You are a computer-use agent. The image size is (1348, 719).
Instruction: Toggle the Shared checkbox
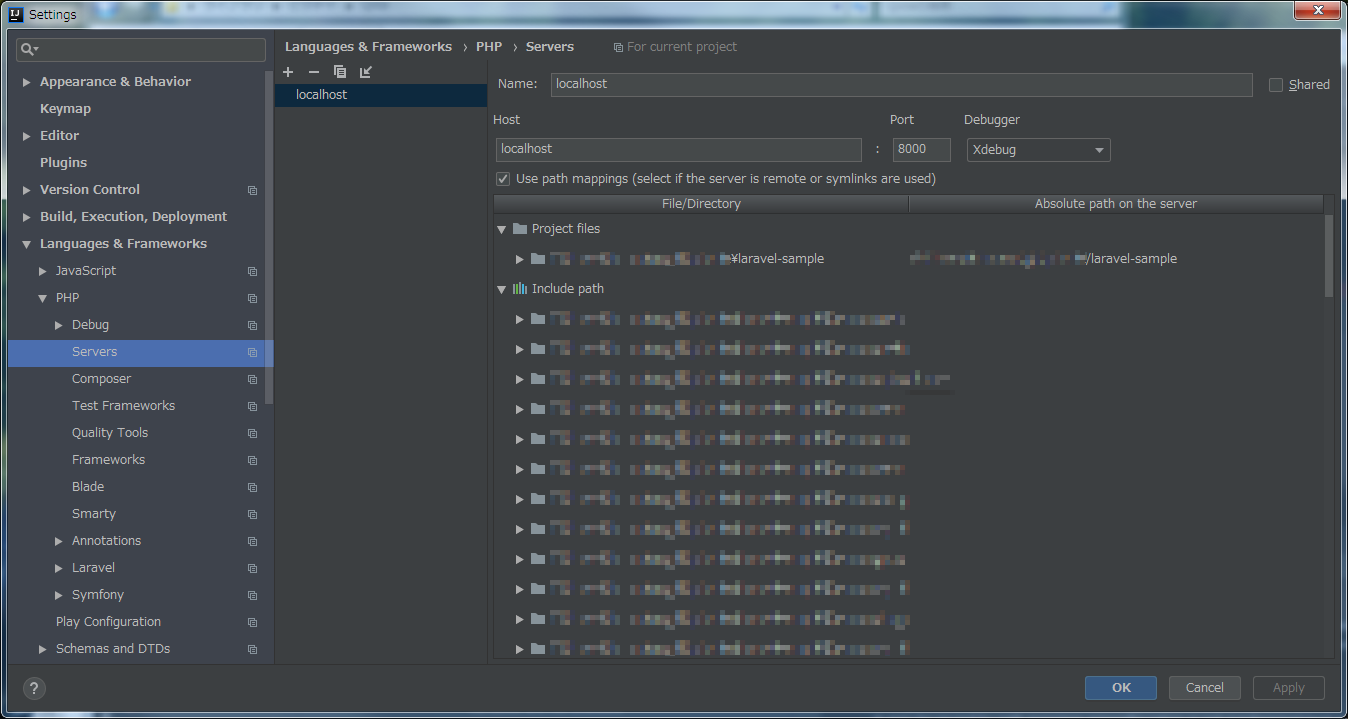(x=1276, y=85)
